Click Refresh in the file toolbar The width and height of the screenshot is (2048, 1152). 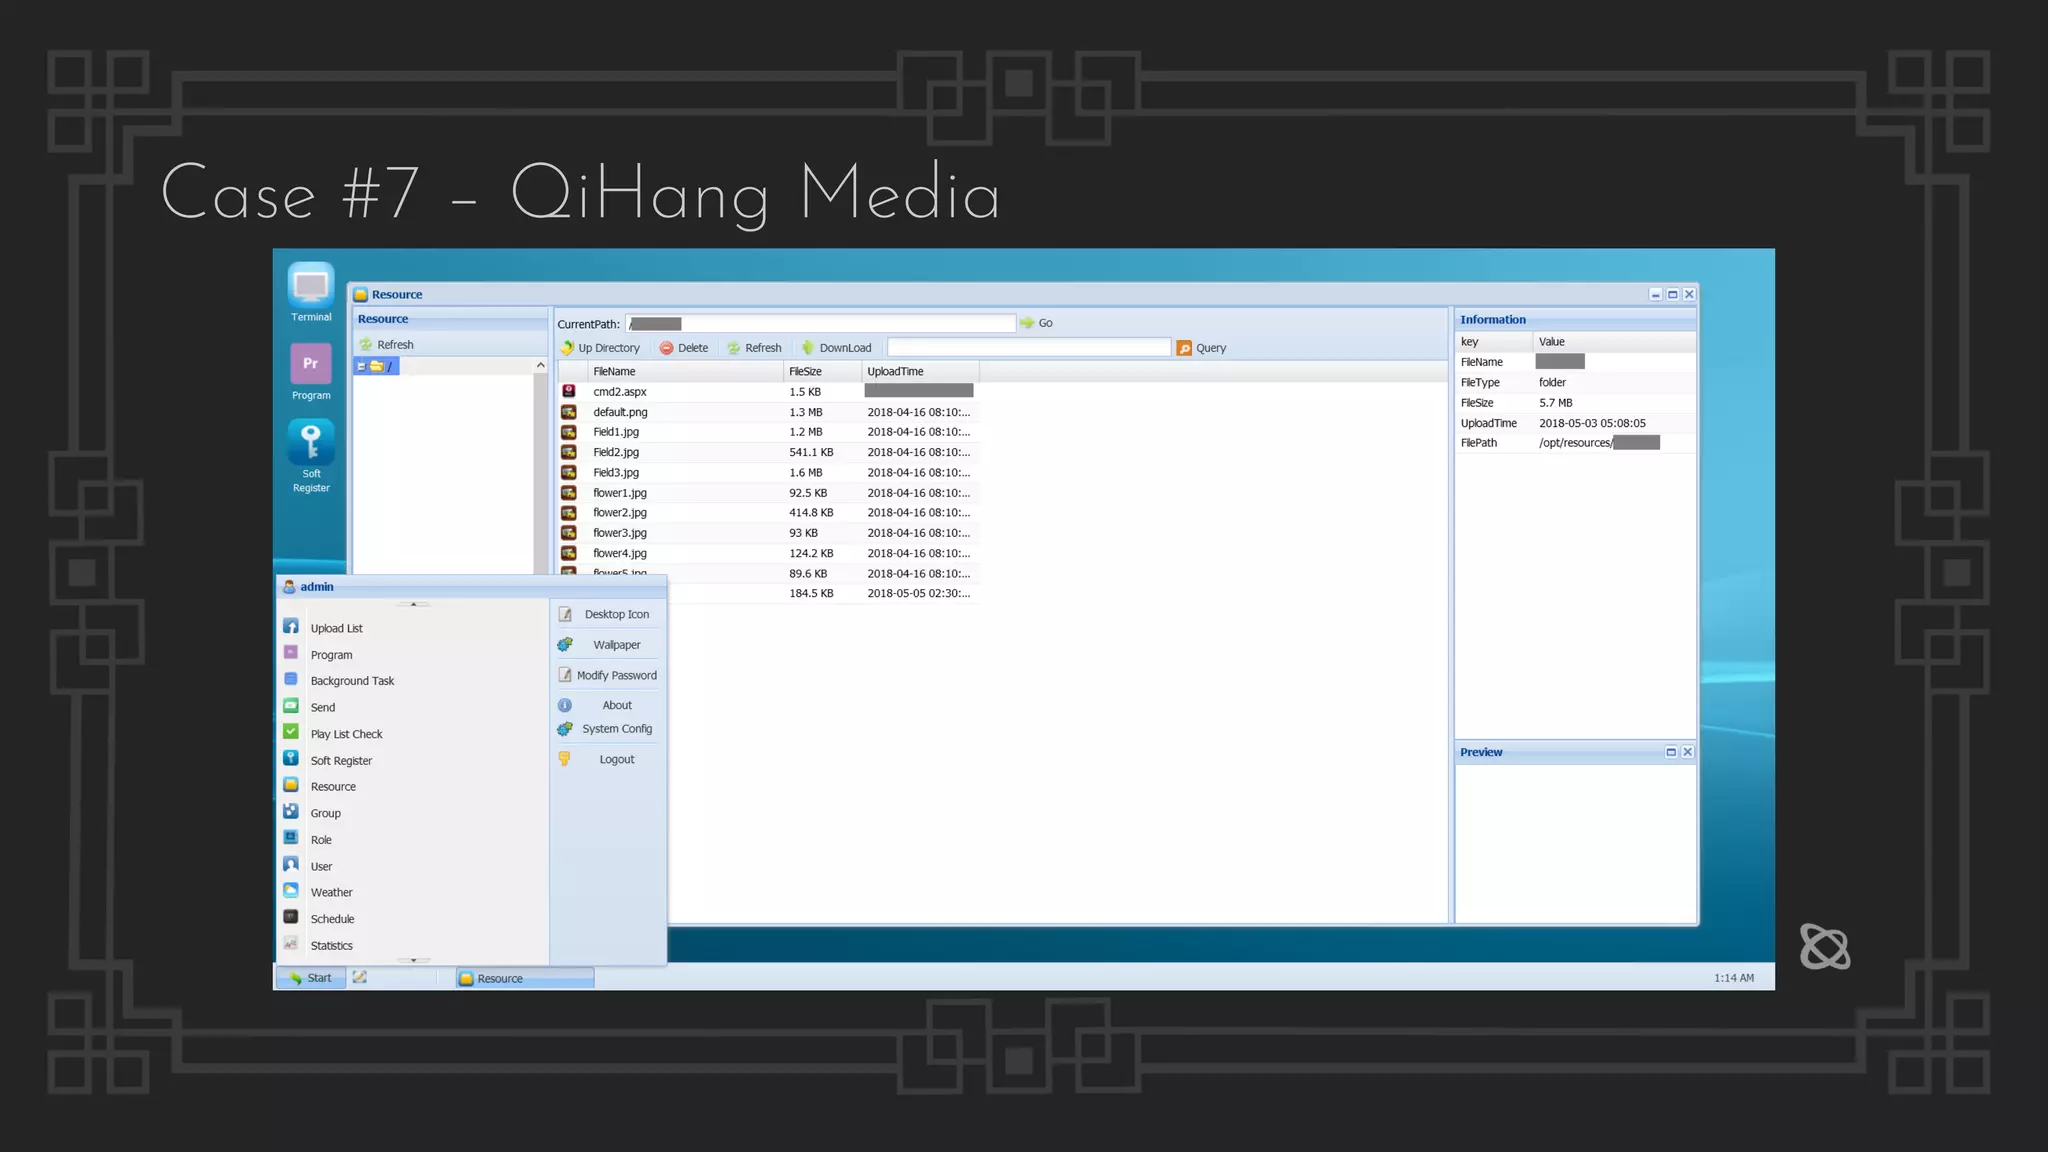pos(754,348)
